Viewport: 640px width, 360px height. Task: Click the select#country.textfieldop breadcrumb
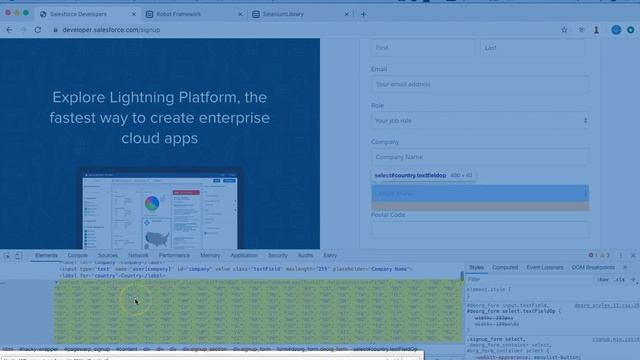click(x=385, y=349)
